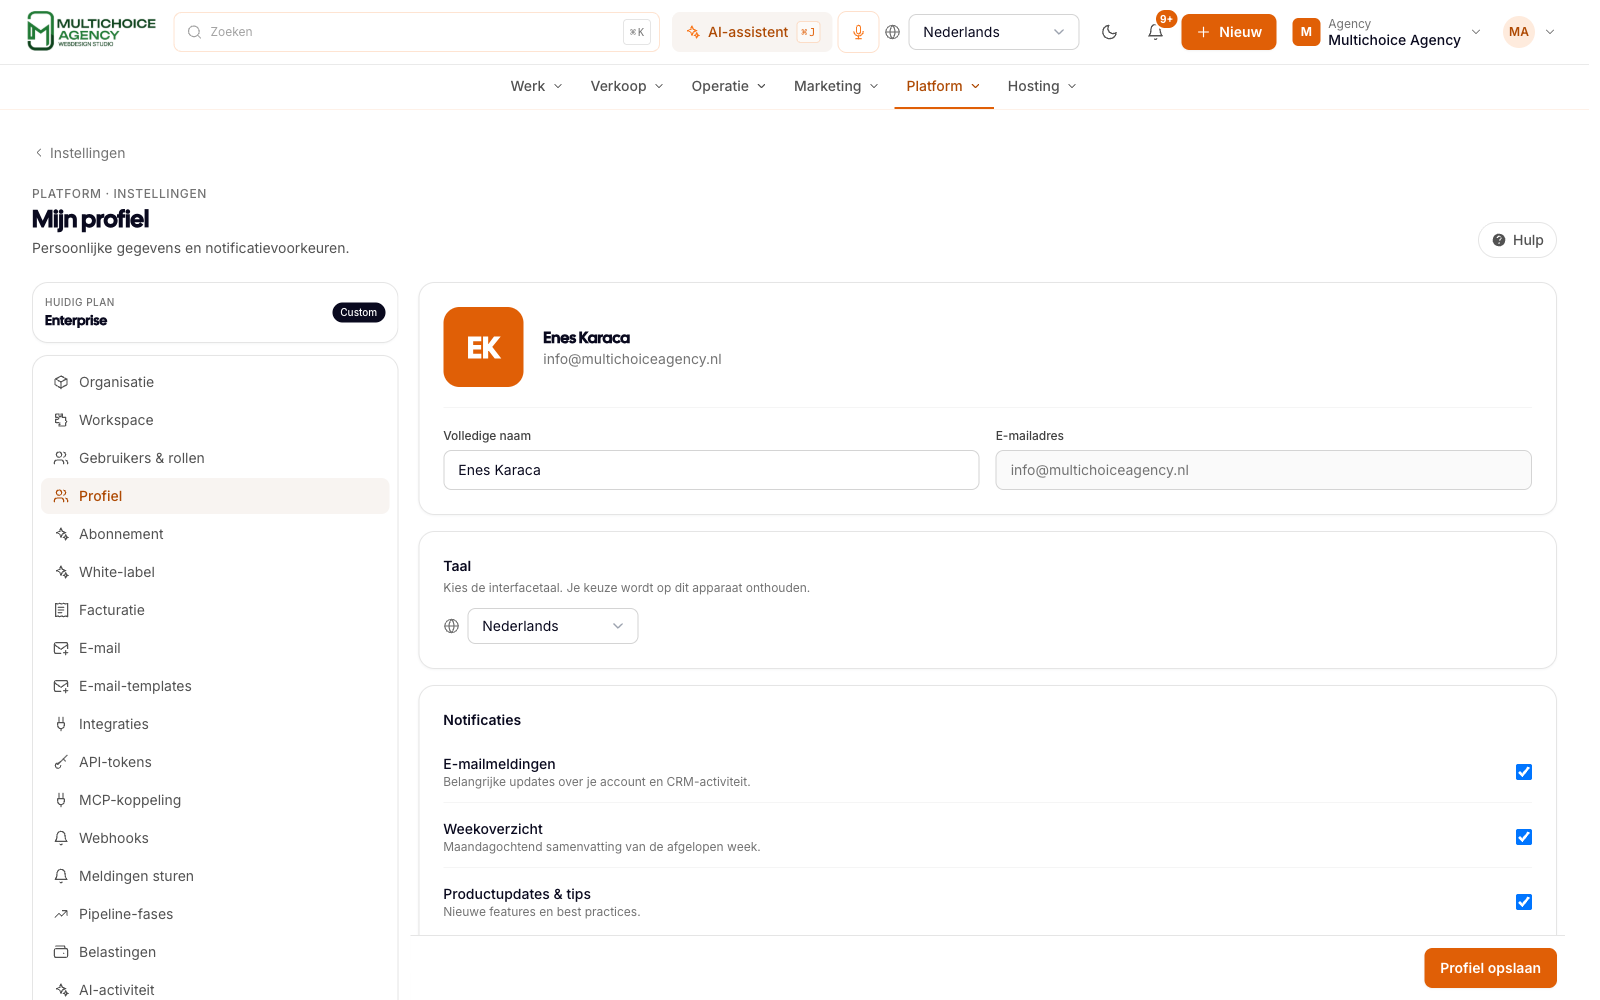
Task: Click the Volledige naam input field
Action: point(711,470)
